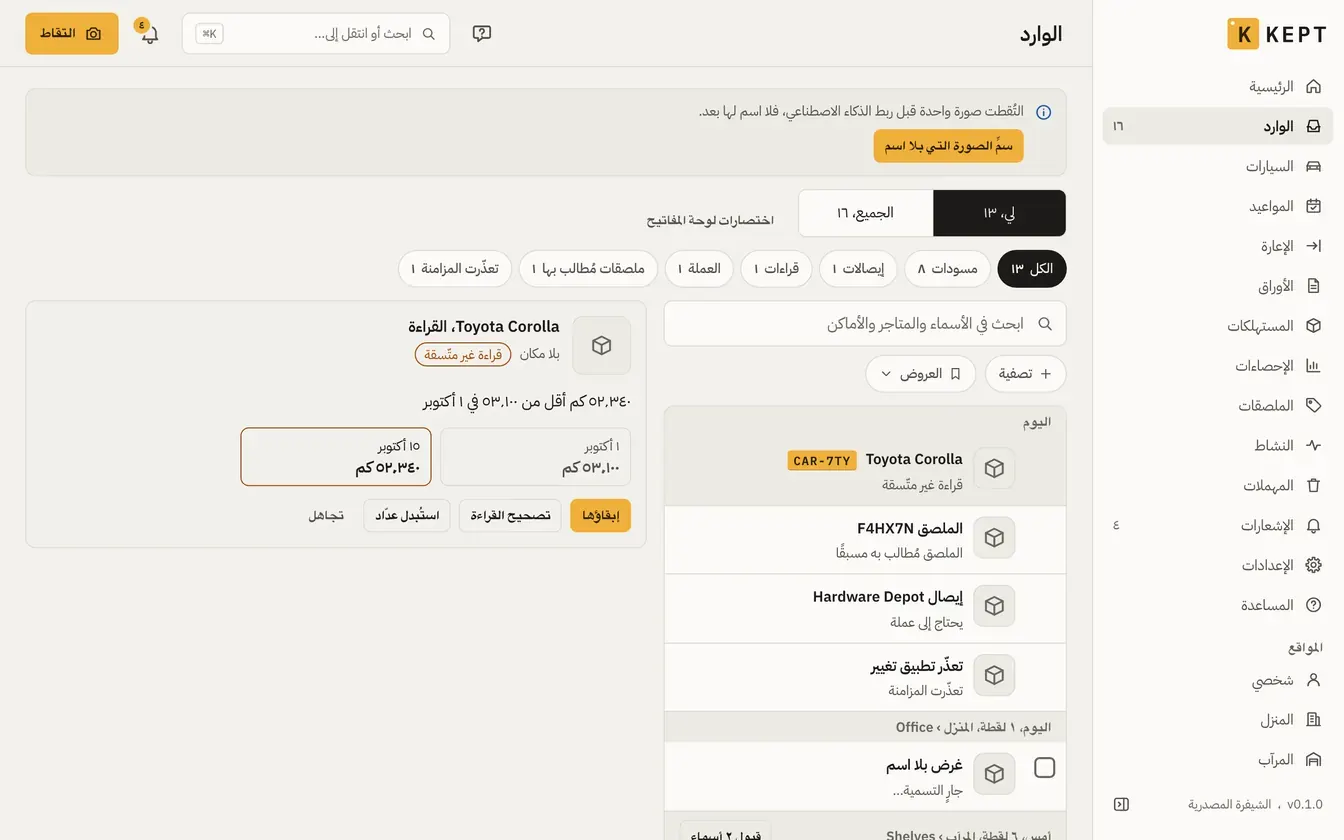Open المواعيد appointments in sidebar
Image resolution: width=1344 pixels, height=840 pixels.
(1217, 206)
